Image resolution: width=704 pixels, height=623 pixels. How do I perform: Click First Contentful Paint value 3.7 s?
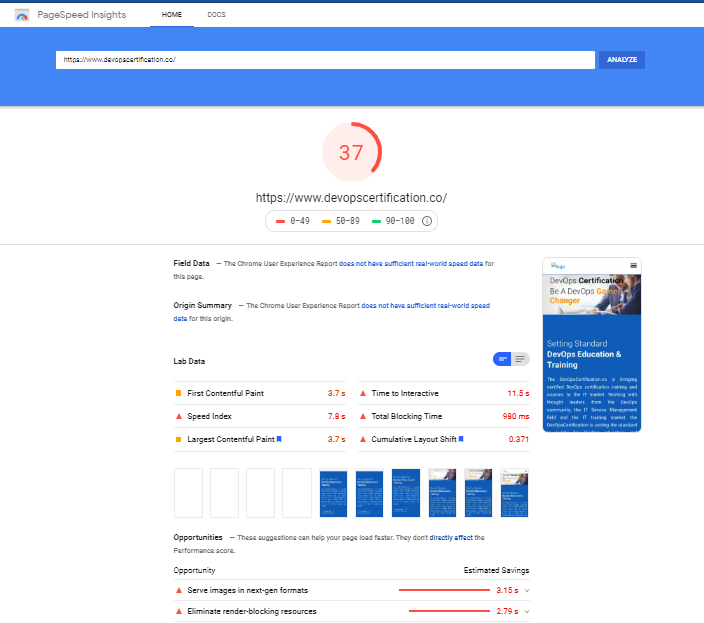336,393
